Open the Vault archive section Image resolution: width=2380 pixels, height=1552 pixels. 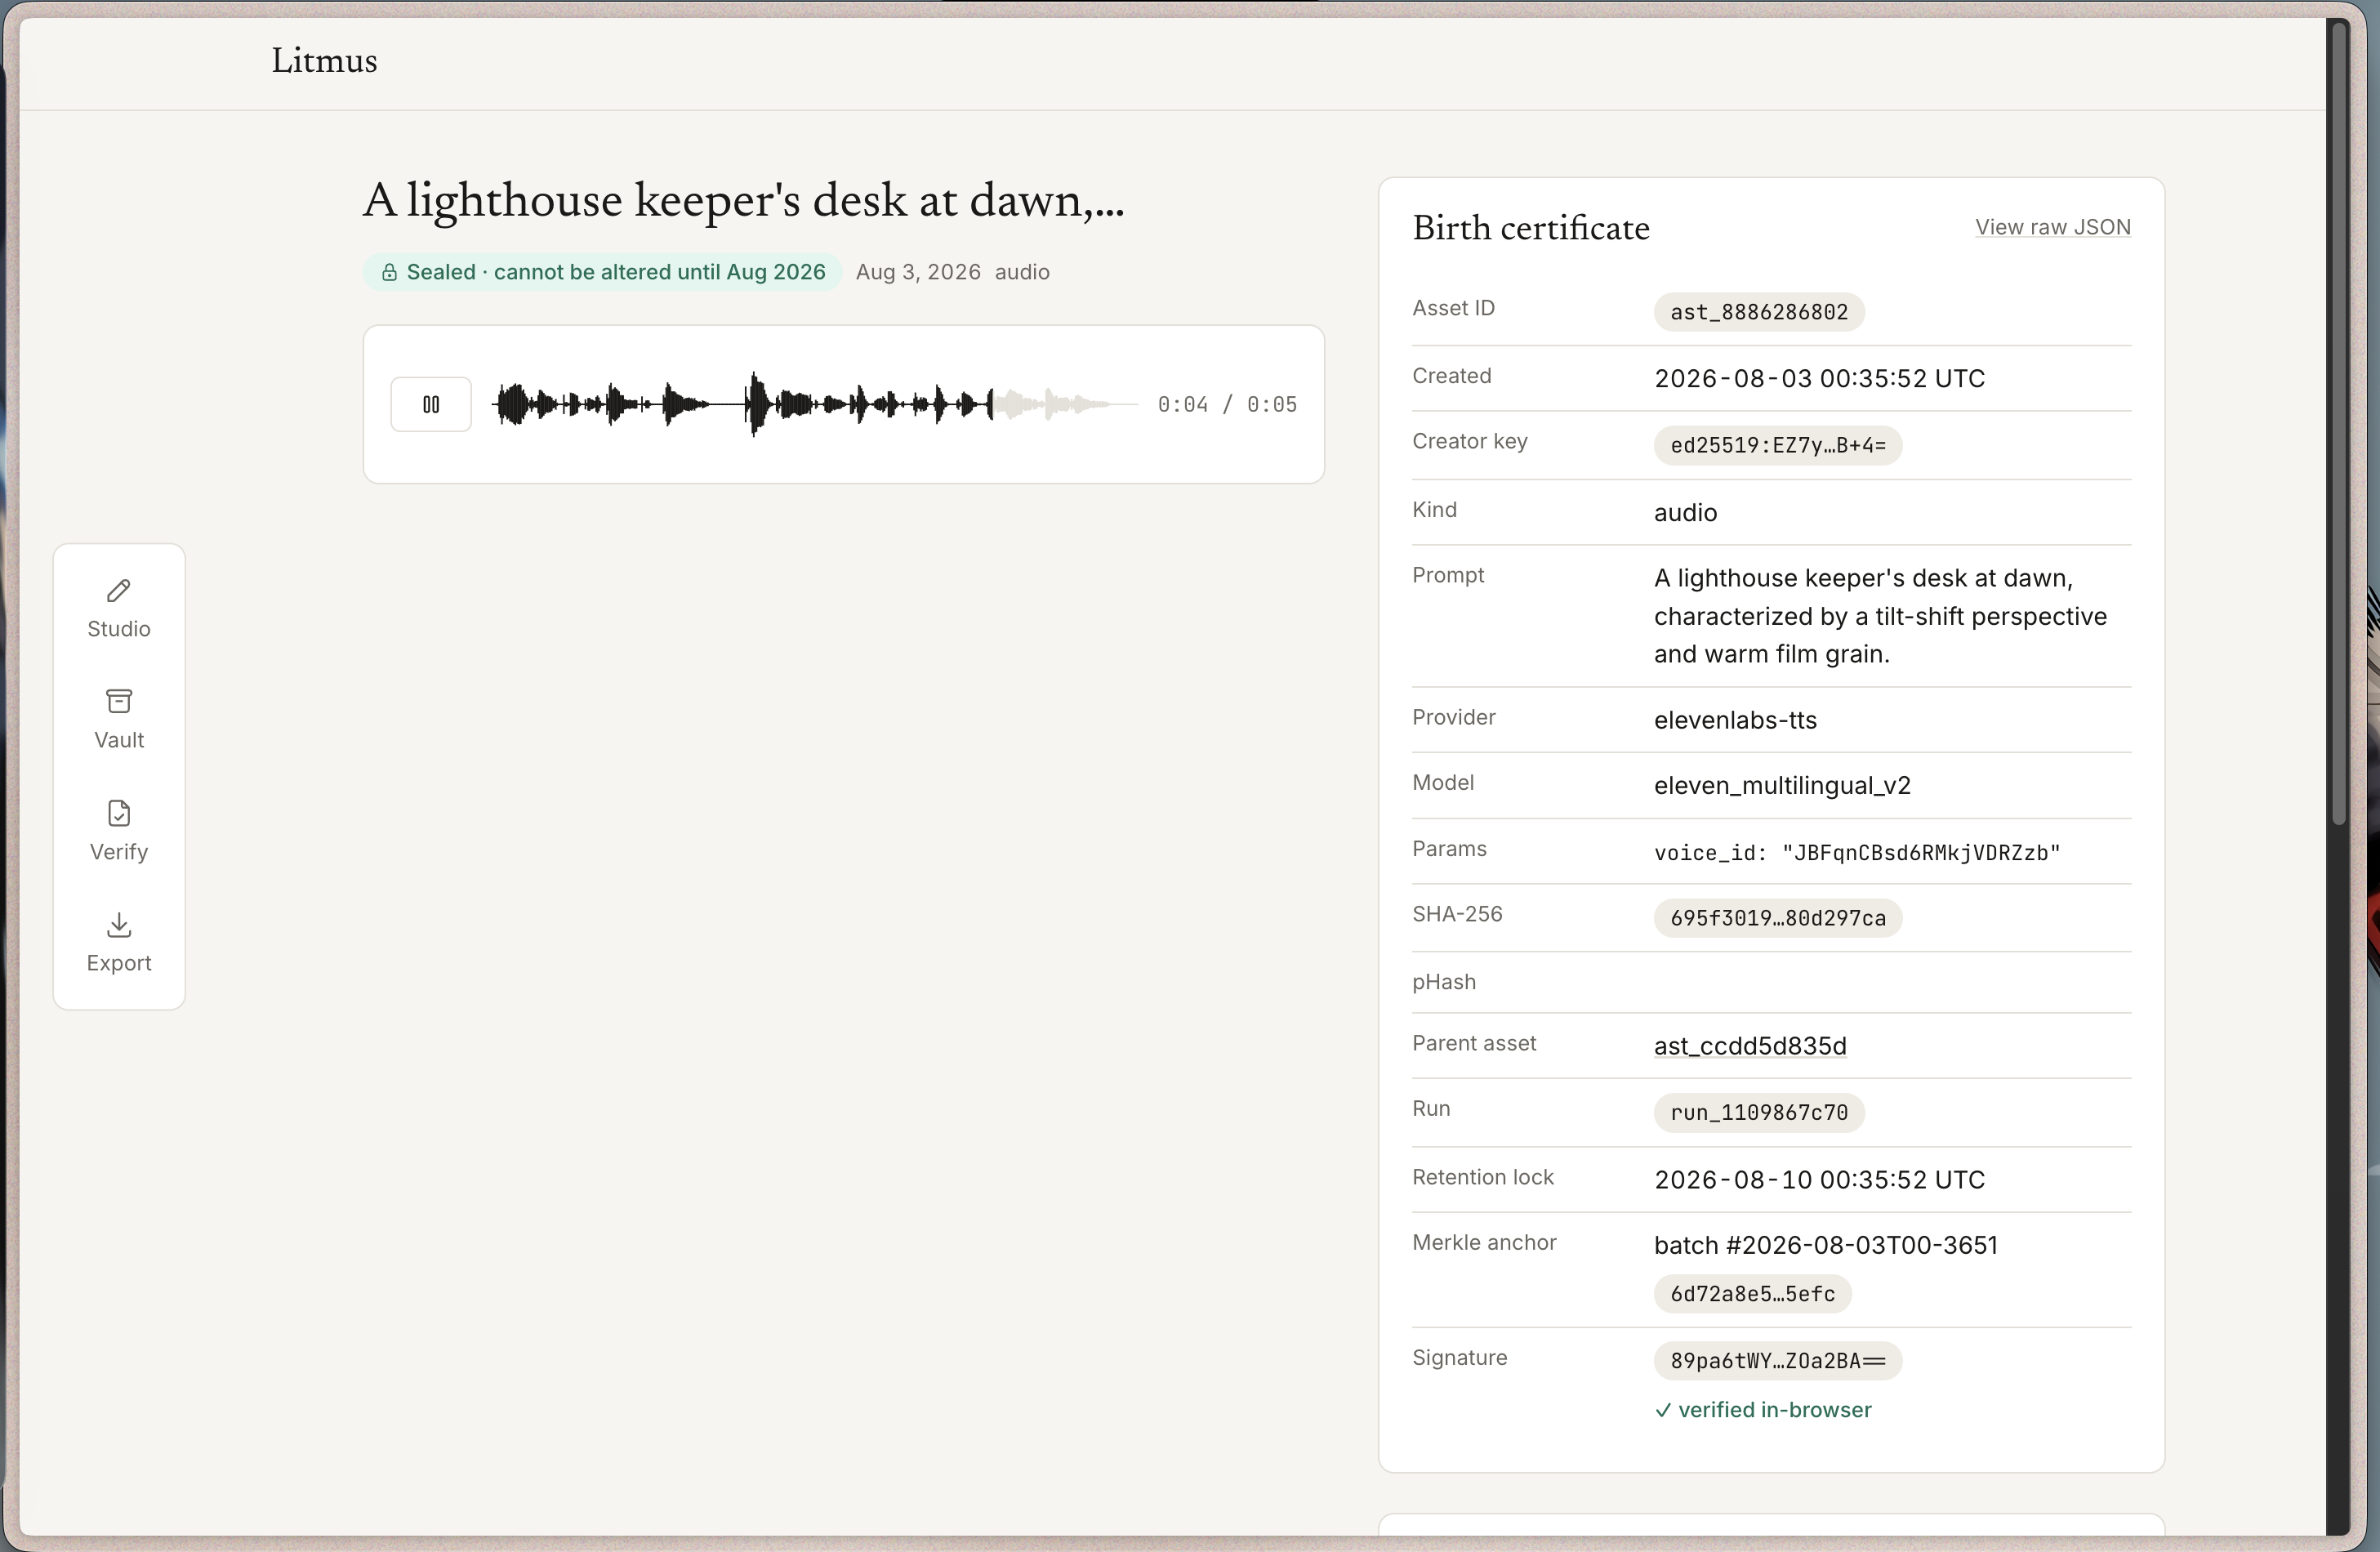coord(119,719)
